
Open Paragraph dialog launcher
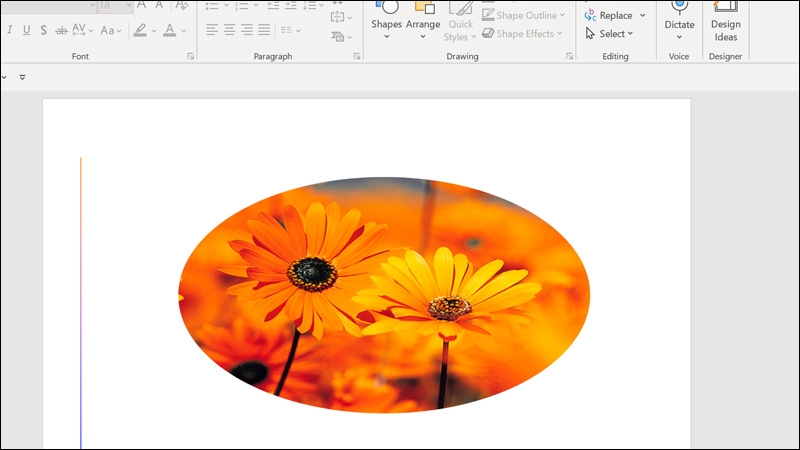point(357,56)
